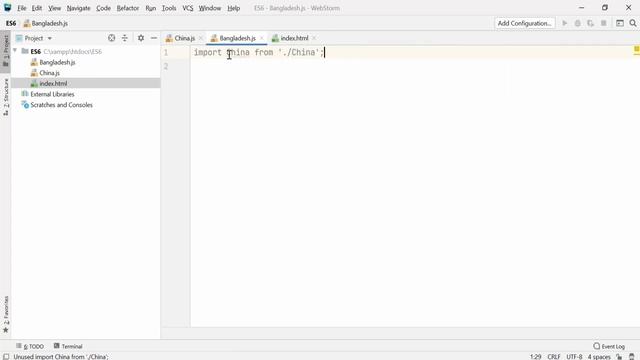This screenshot has height=360, width=640.
Task: Open the Structure side tool window
Action: pyautogui.click(x=6, y=97)
